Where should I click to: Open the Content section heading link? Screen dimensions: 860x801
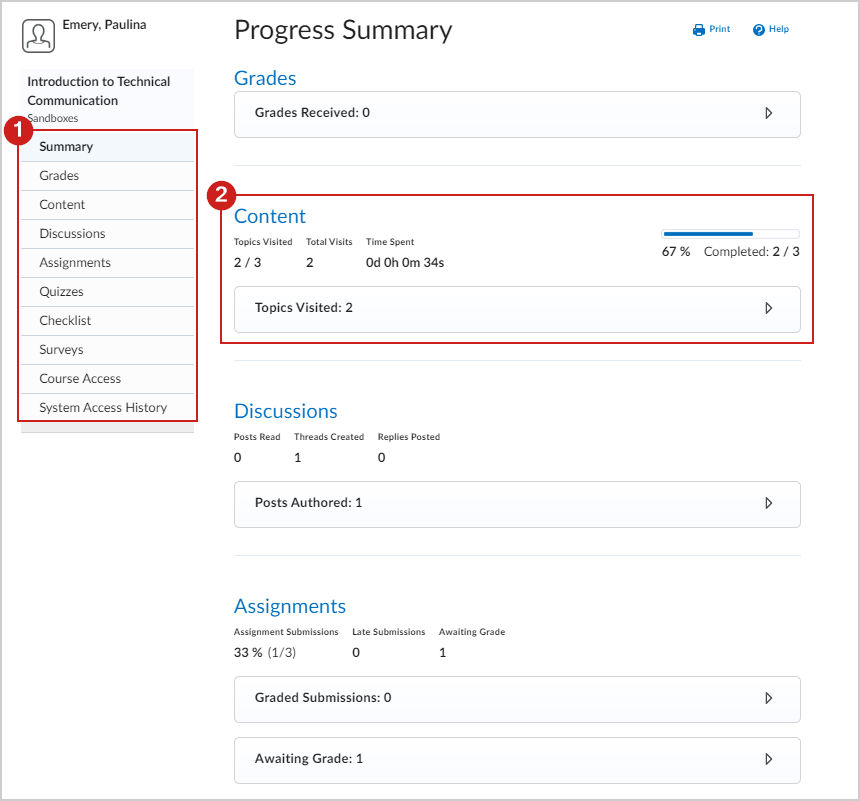(270, 216)
